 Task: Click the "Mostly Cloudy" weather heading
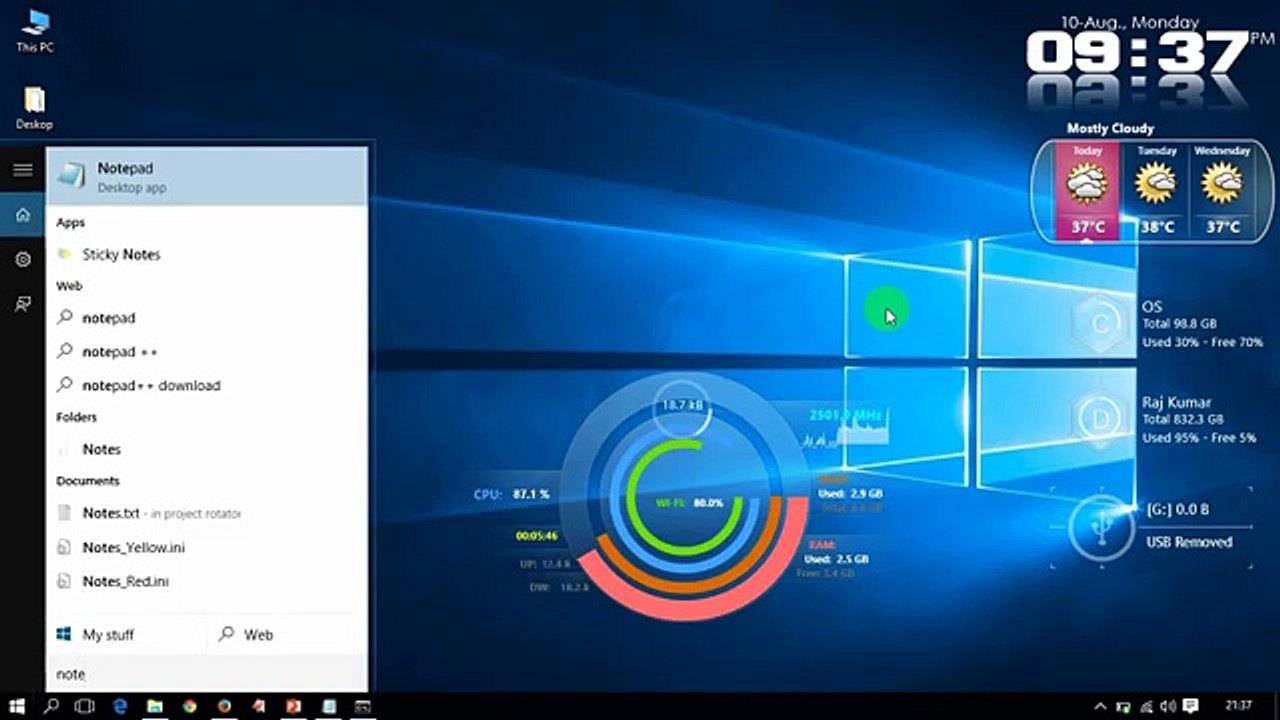tap(1110, 128)
